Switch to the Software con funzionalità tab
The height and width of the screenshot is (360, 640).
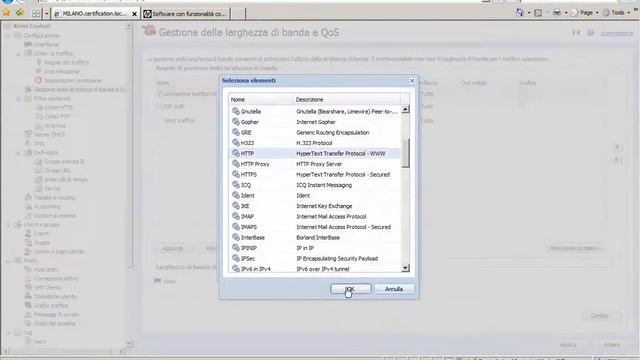(x=186, y=13)
